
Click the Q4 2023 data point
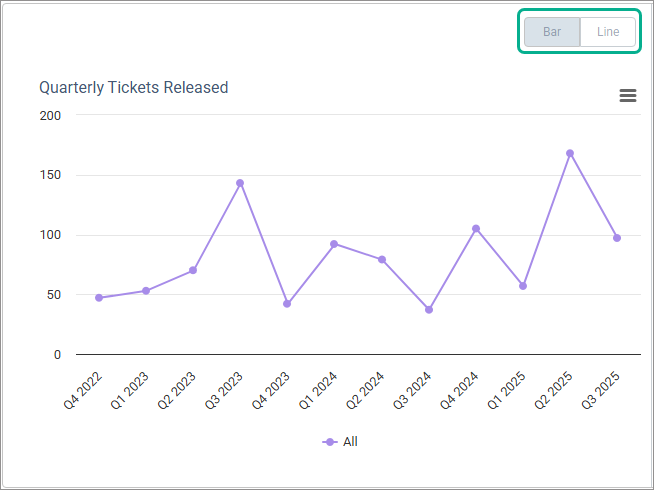click(x=287, y=304)
